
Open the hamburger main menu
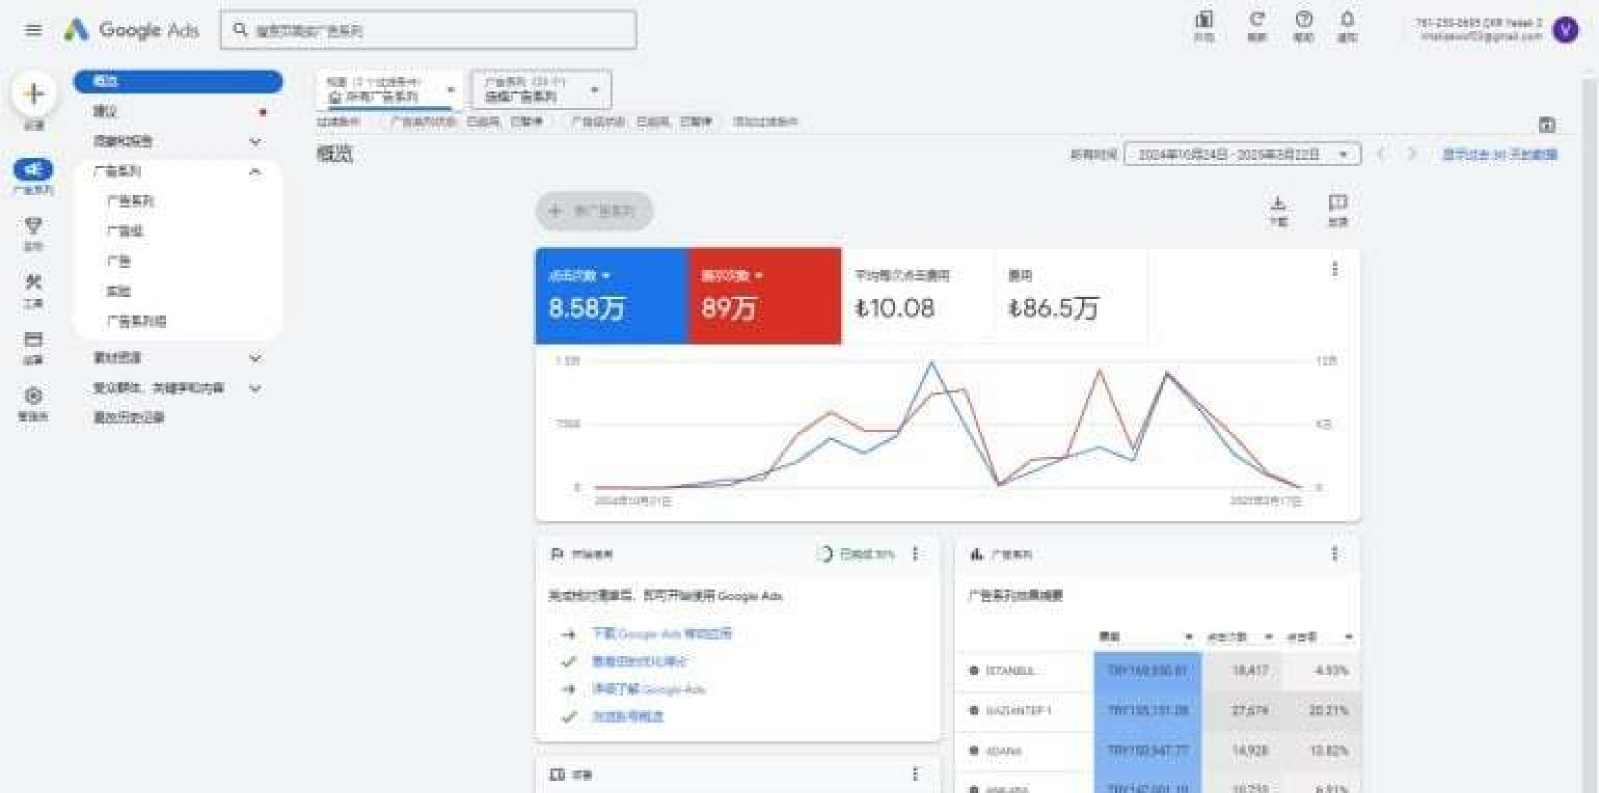[33, 30]
